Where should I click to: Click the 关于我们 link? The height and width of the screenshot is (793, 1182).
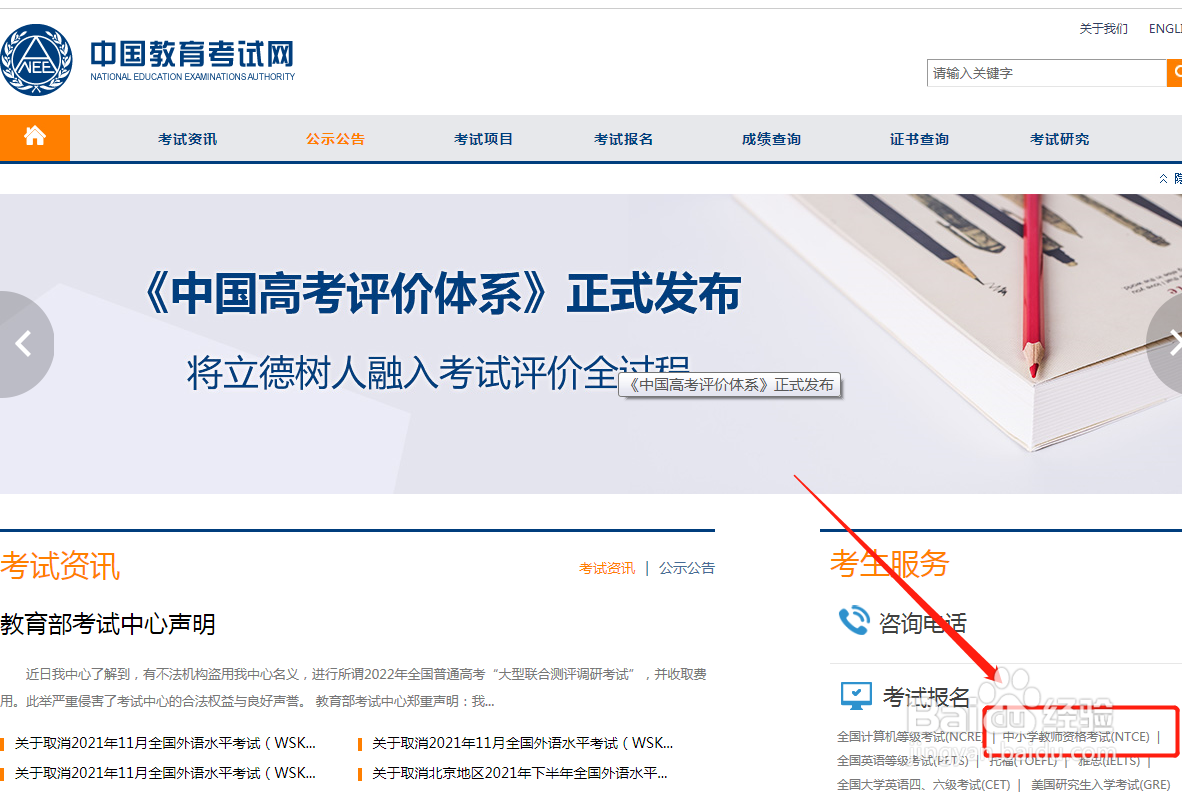coord(1103,28)
